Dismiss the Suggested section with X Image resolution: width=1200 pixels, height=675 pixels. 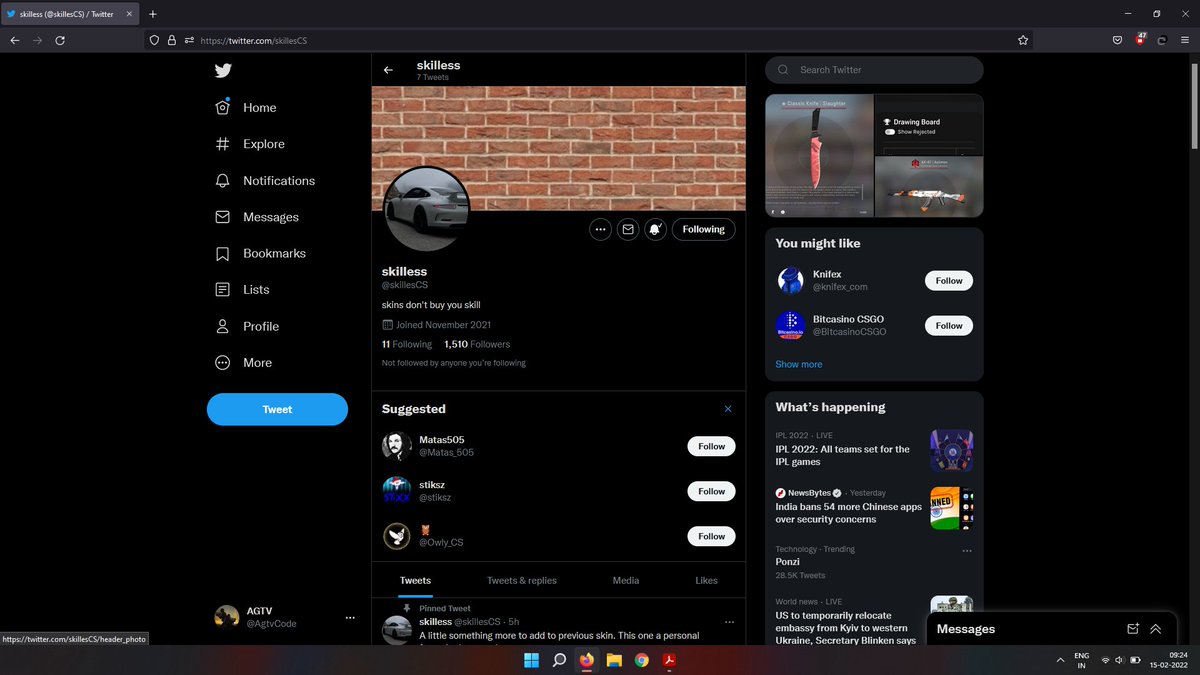728,409
